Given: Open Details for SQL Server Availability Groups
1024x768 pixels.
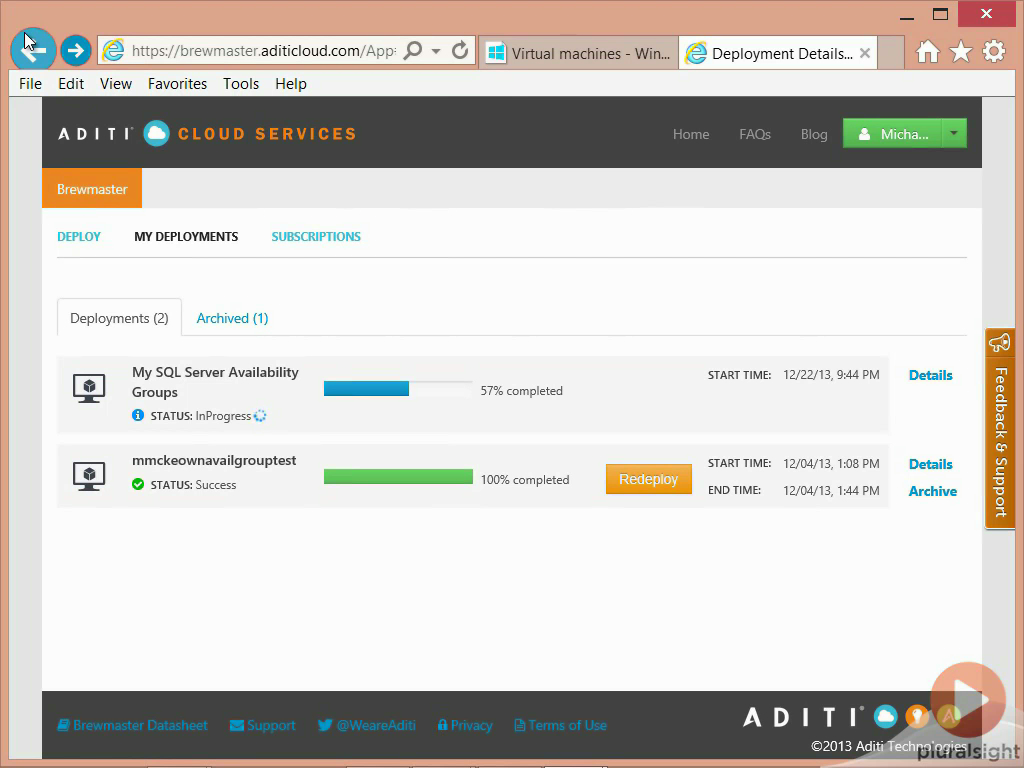Looking at the screenshot, I should (931, 375).
